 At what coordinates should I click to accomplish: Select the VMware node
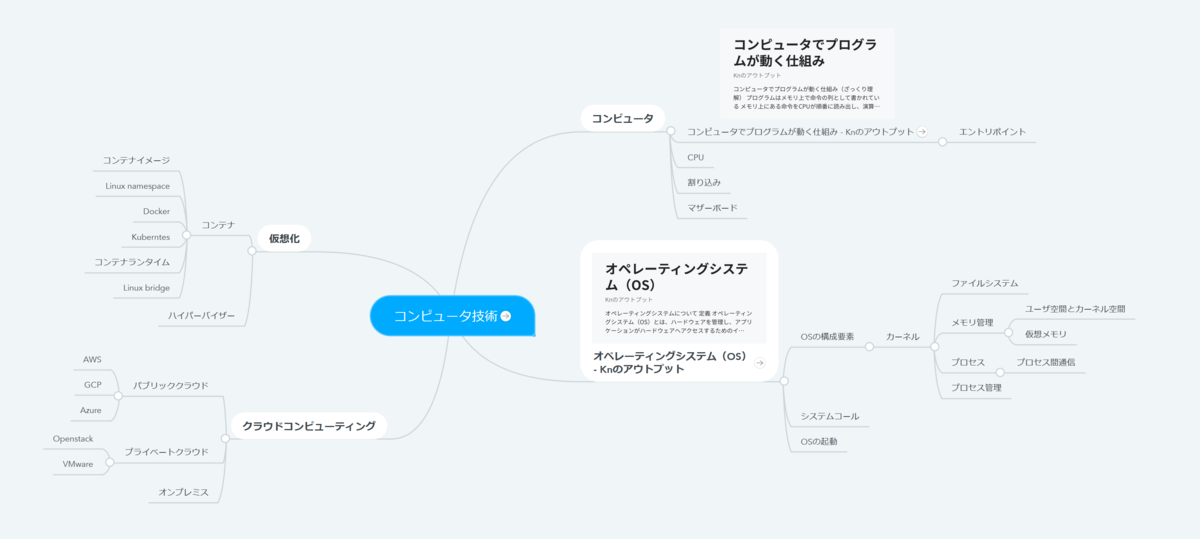(x=78, y=464)
